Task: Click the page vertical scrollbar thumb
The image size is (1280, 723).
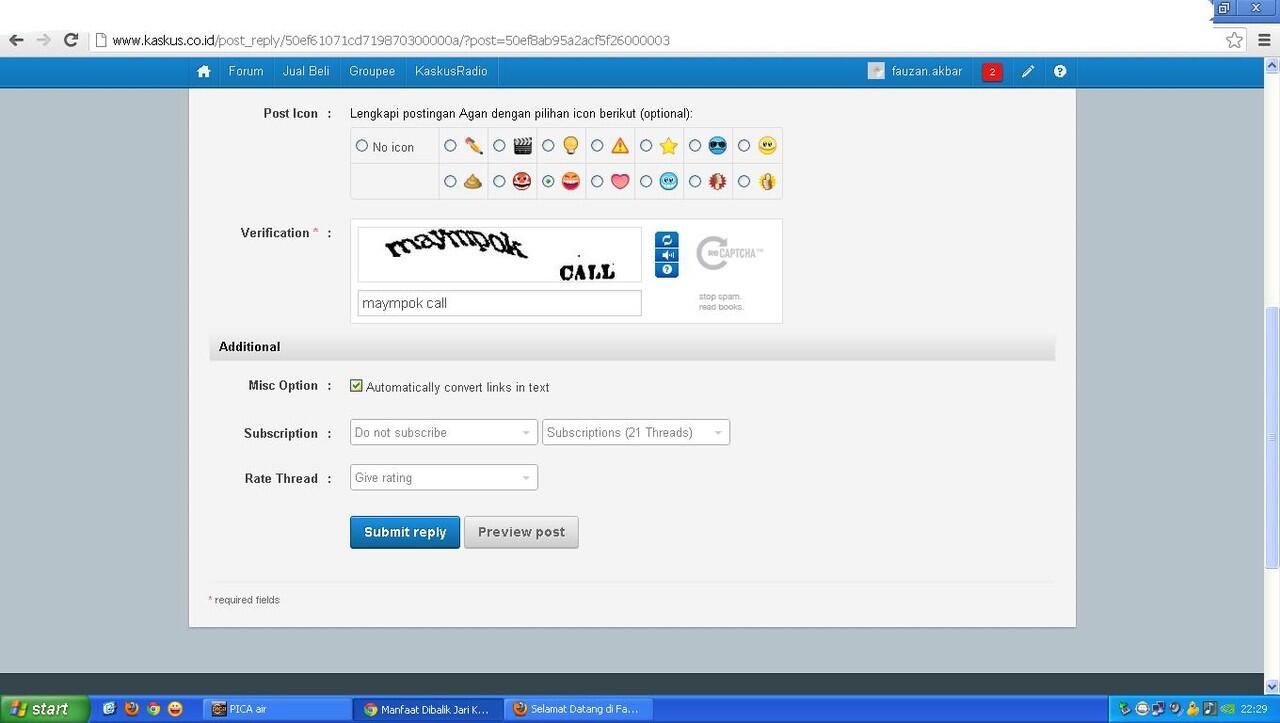Action: click(1272, 437)
